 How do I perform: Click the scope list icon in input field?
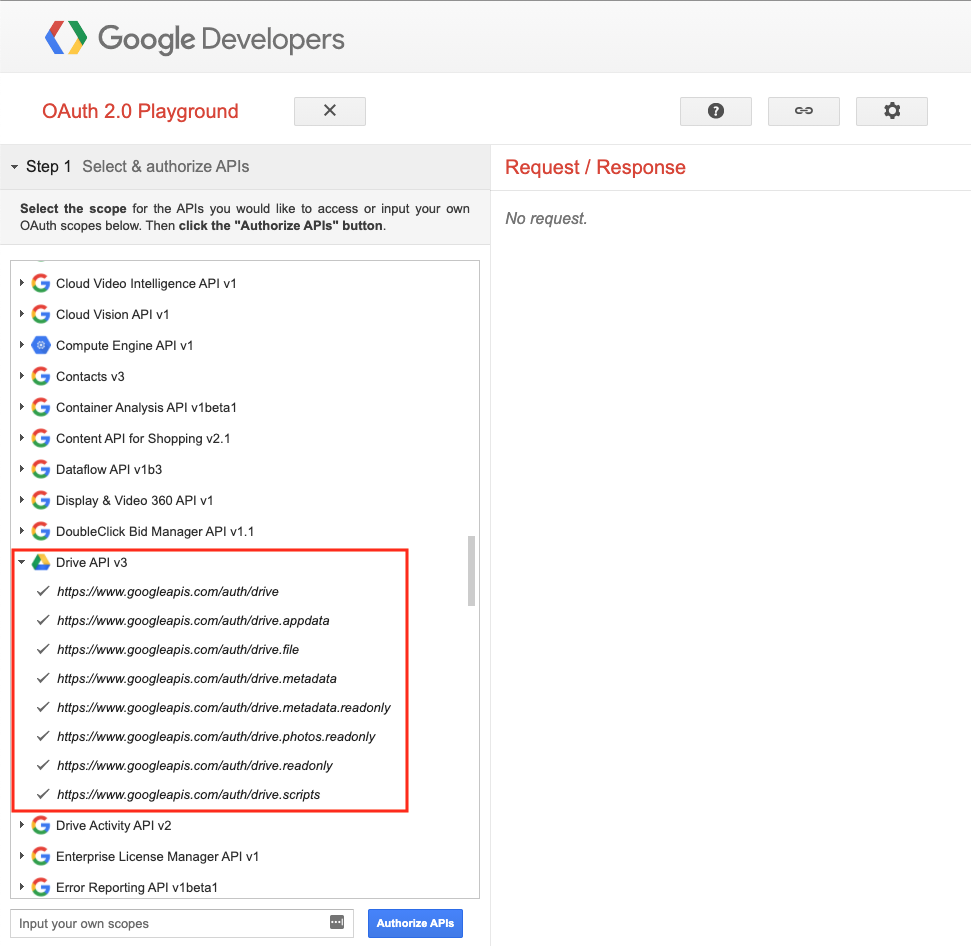pyautogui.click(x=337, y=922)
